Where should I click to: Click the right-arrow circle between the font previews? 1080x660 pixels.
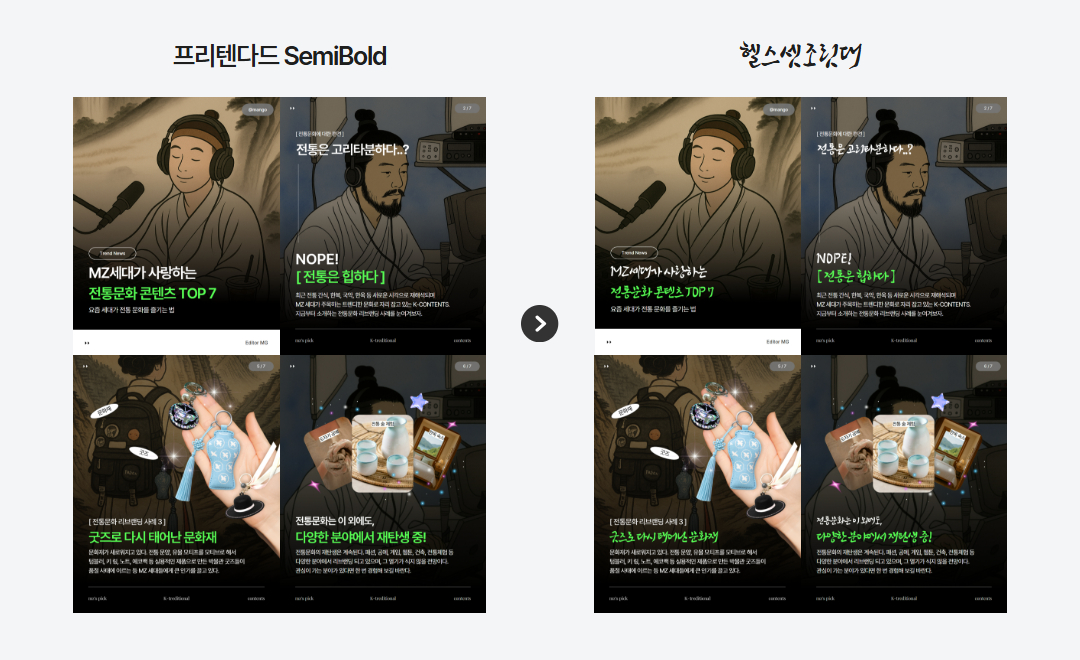coord(539,324)
